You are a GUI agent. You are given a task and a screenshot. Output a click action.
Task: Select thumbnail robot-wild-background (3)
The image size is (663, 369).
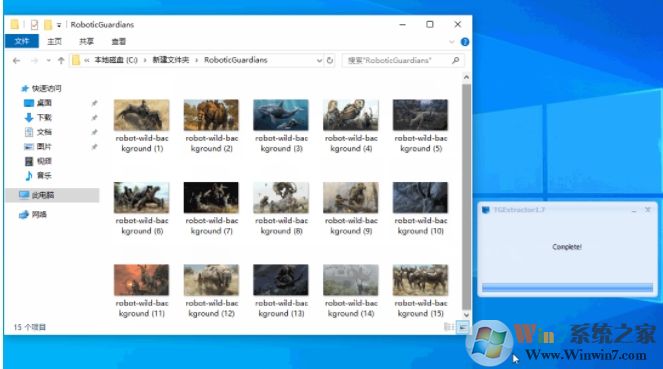coord(281,115)
